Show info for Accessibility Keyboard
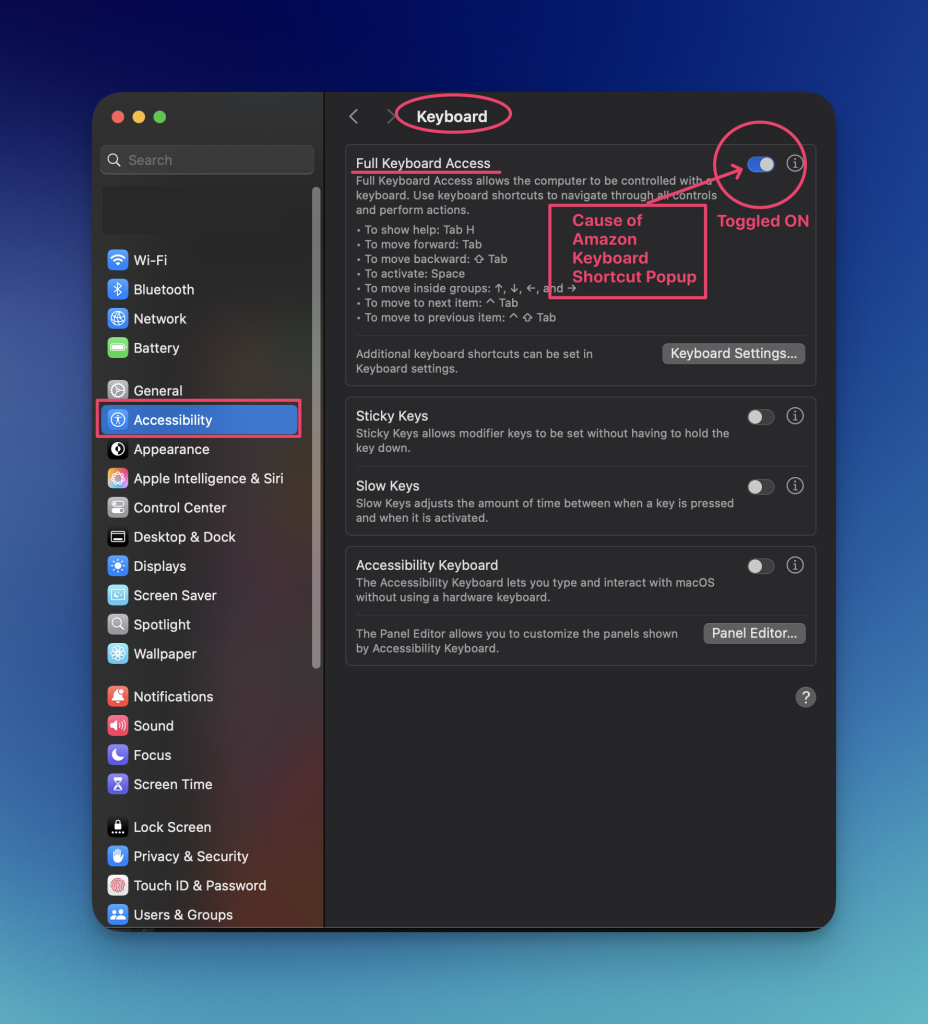Image resolution: width=928 pixels, height=1024 pixels. point(795,565)
